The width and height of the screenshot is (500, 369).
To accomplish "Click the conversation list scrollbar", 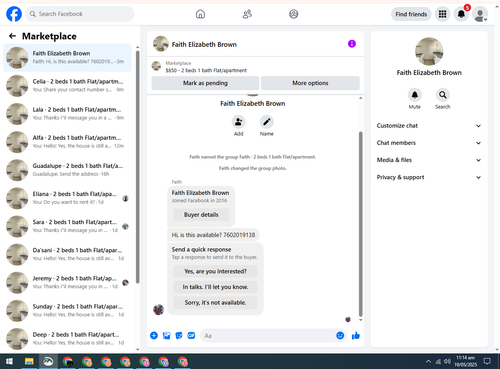I will (138, 167).
